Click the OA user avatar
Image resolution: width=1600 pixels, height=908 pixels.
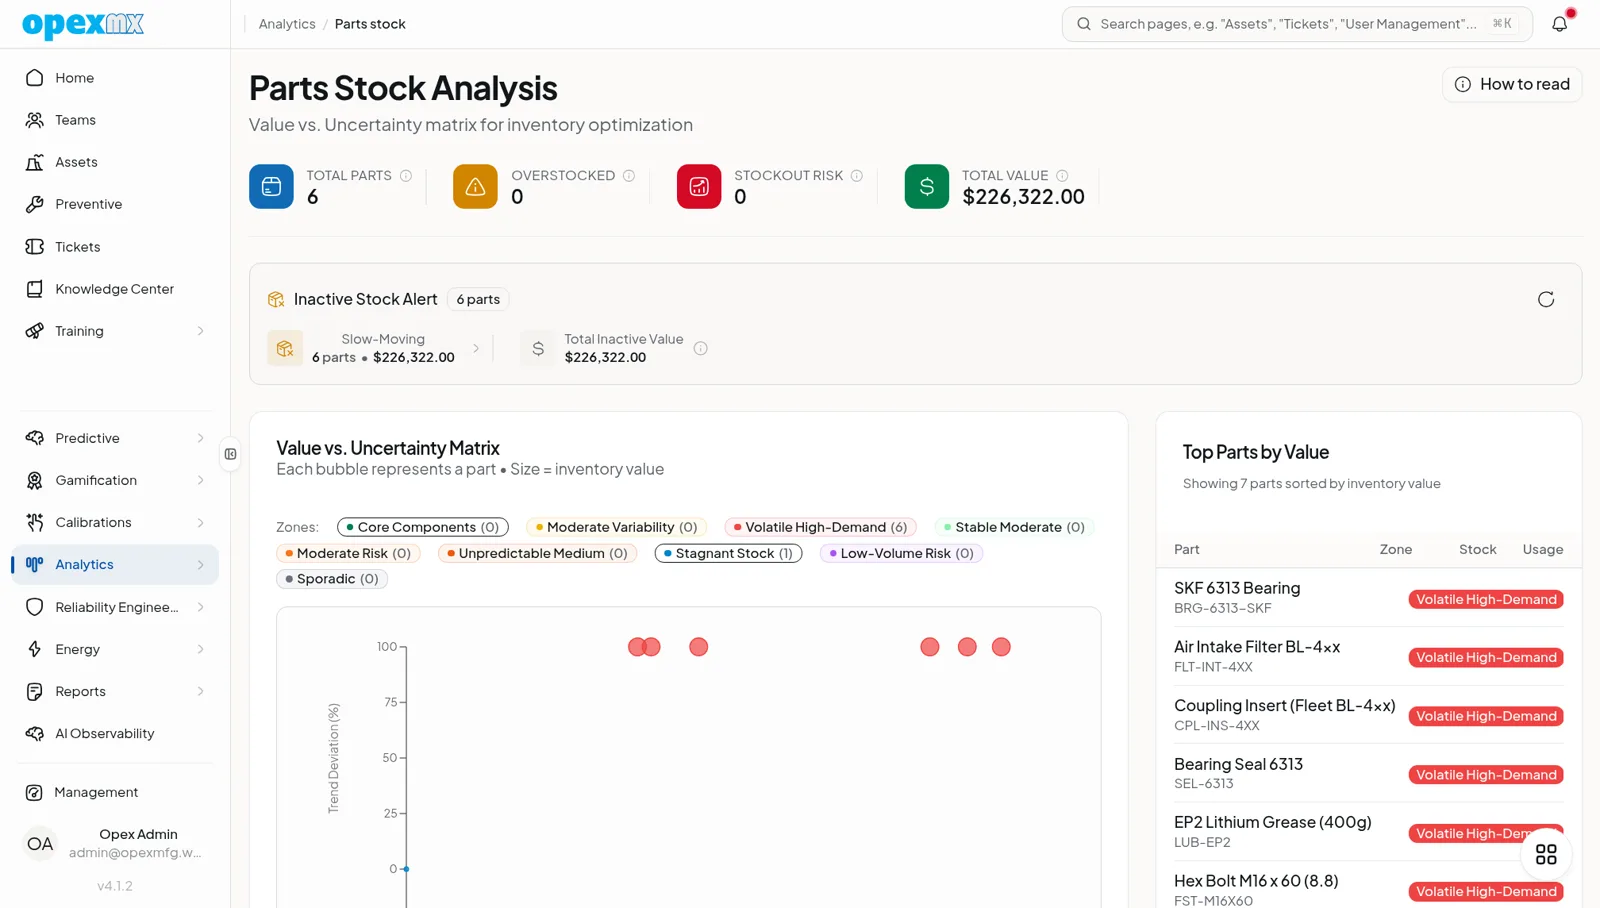40,844
